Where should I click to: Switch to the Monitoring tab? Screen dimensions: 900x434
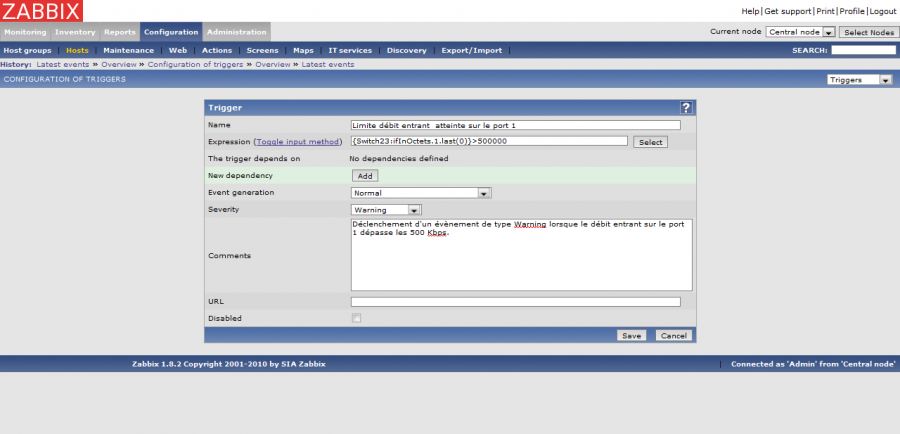tap(25, 32)
